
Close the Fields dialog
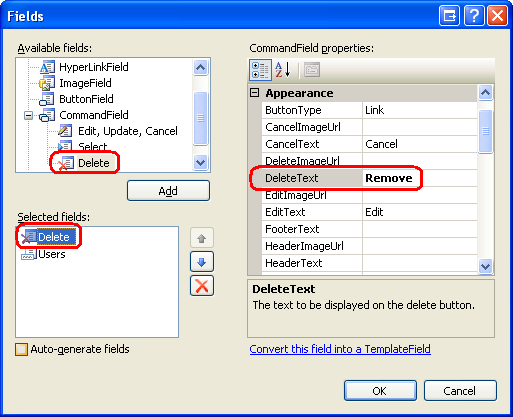(x=497, y=16)
